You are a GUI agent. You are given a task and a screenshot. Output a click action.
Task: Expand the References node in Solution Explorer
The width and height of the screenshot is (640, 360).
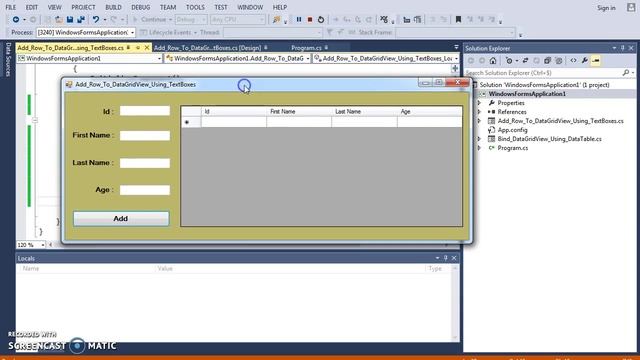(480, 112)
